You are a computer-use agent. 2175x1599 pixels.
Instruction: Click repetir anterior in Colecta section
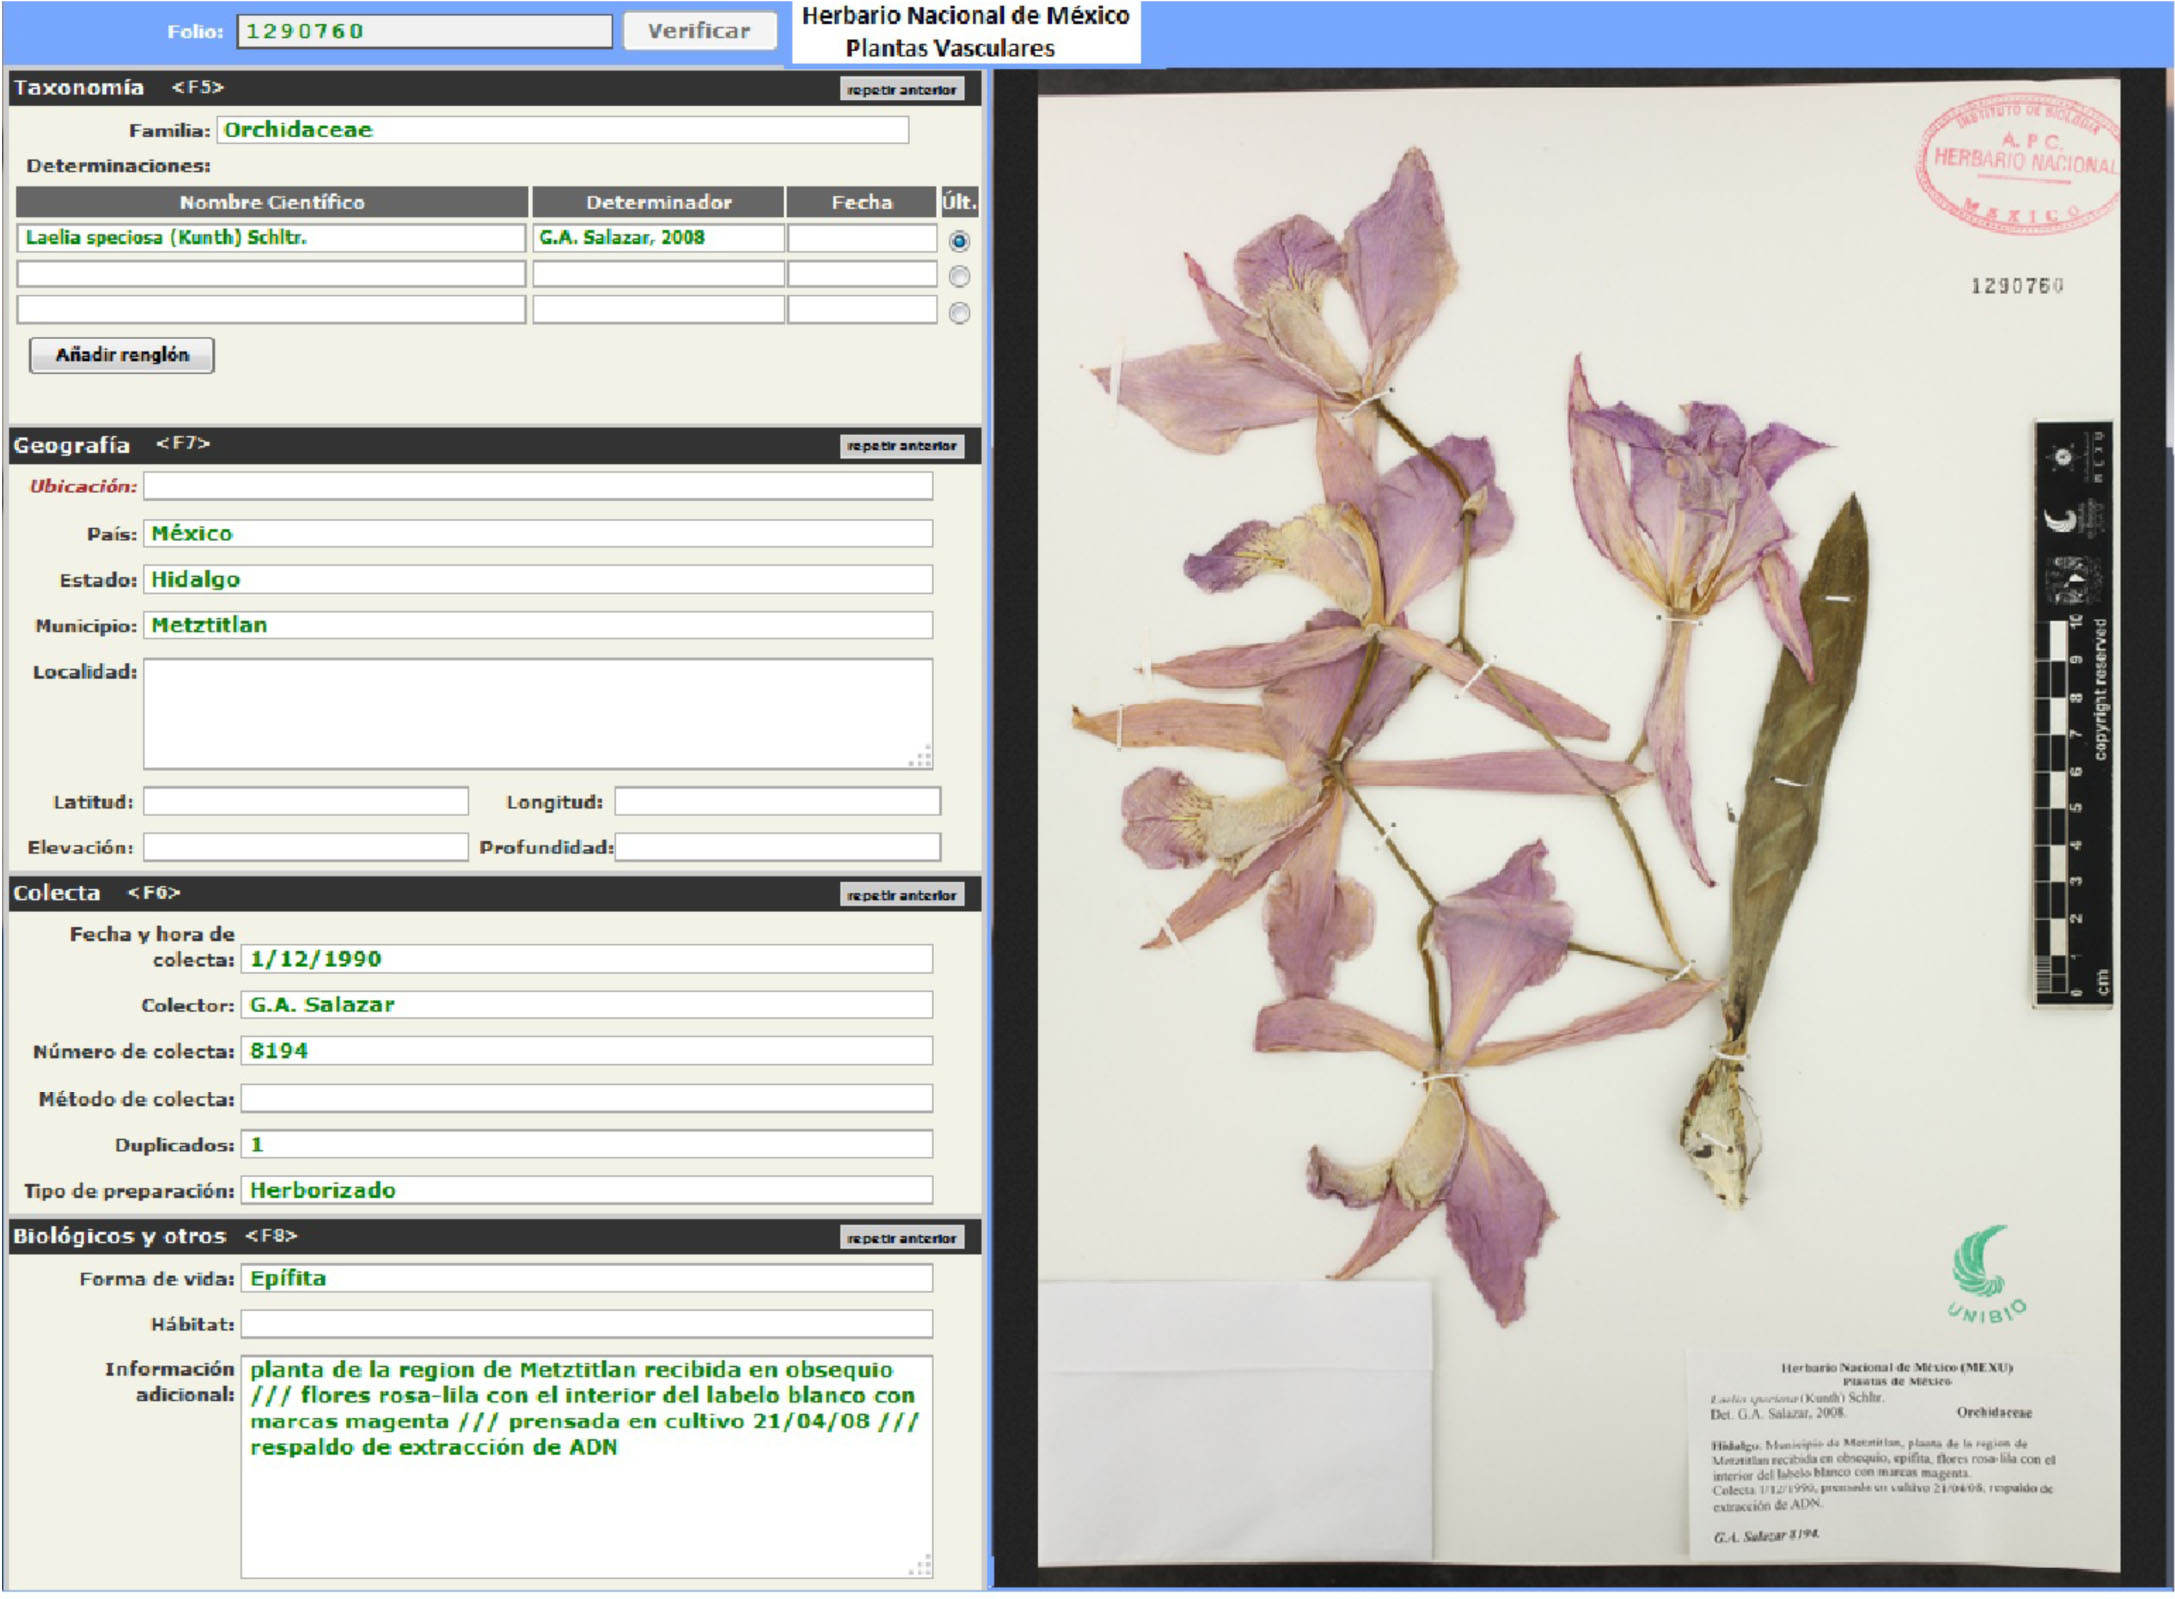pyautogui.click(x=902, y=895)
